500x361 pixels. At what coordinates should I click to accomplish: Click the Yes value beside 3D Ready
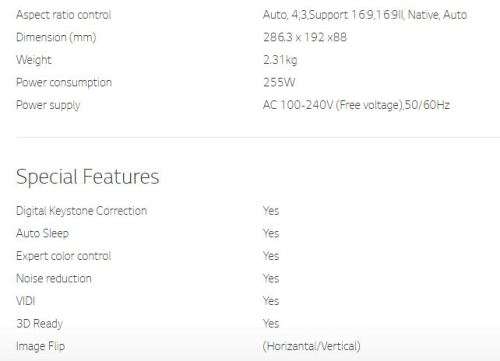pyautogui.click(x=271, y=323)
